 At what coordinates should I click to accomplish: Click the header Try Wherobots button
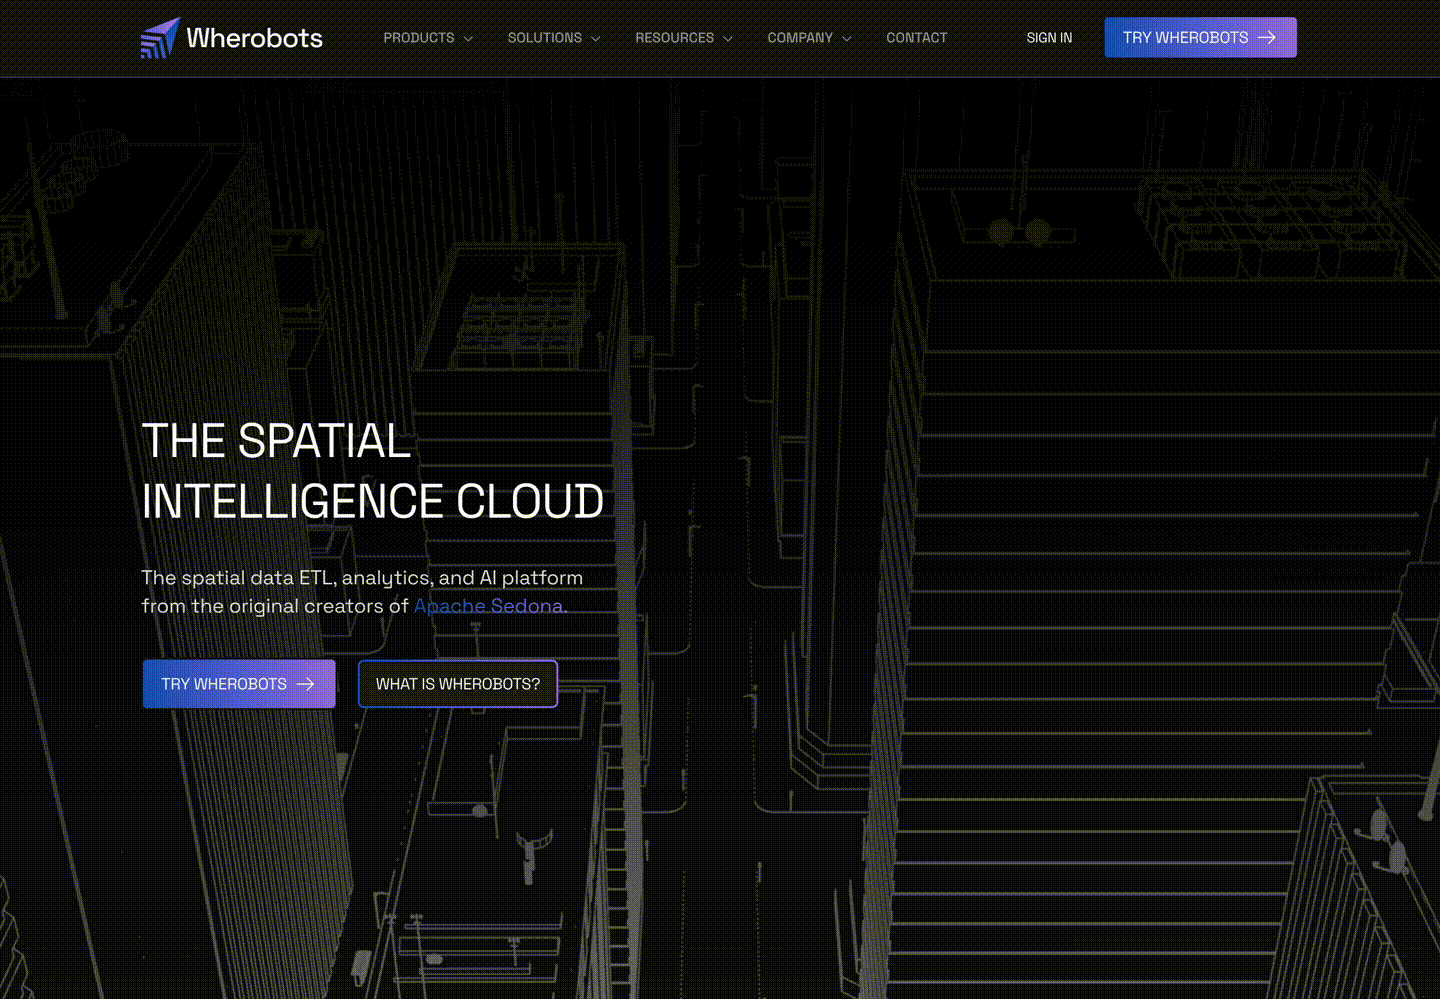coord(1200,37)
